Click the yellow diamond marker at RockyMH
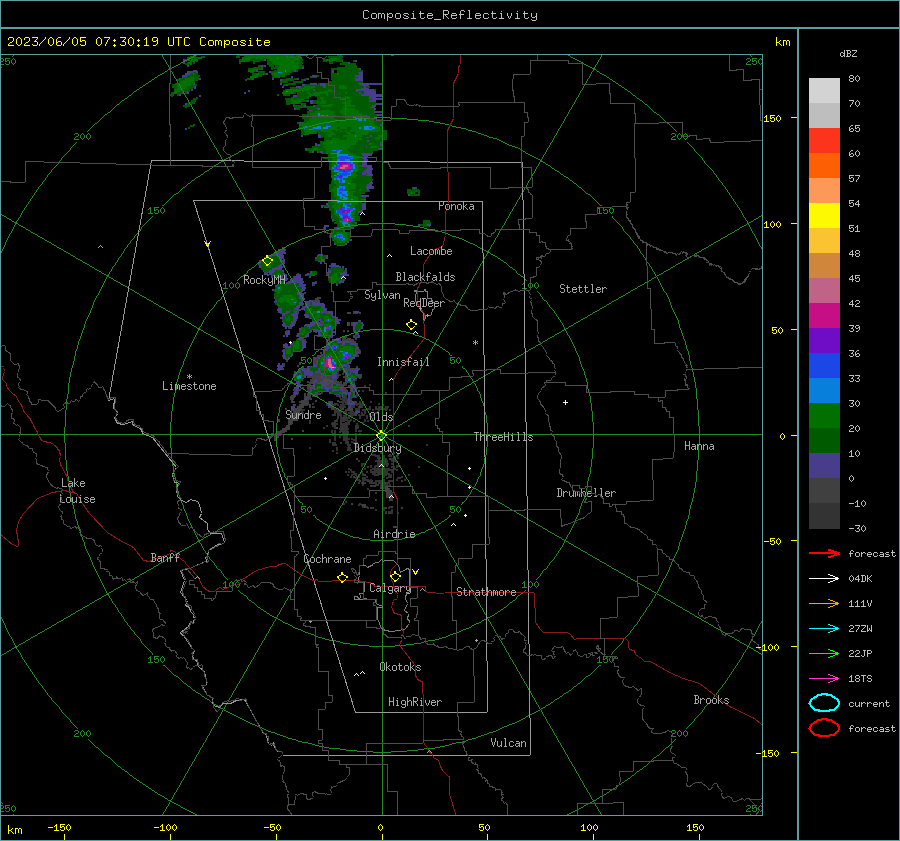The width and height of the screenshot is (900, 841). [267, 261]
